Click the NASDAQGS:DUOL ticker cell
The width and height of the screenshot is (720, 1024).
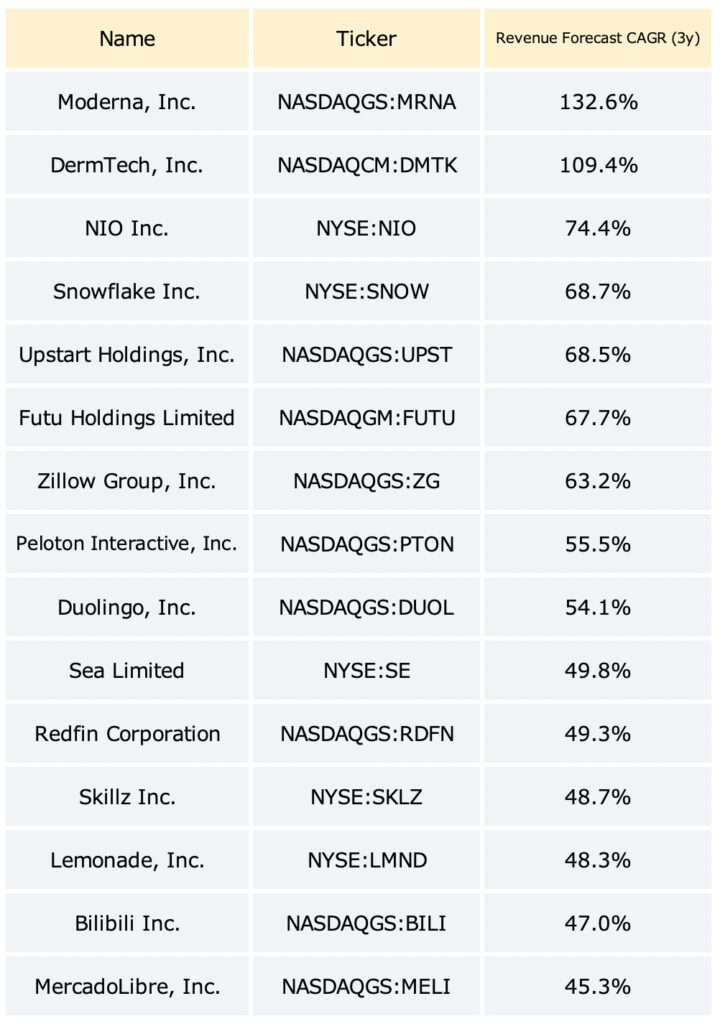pyautogui.click(x=366, y=607)
